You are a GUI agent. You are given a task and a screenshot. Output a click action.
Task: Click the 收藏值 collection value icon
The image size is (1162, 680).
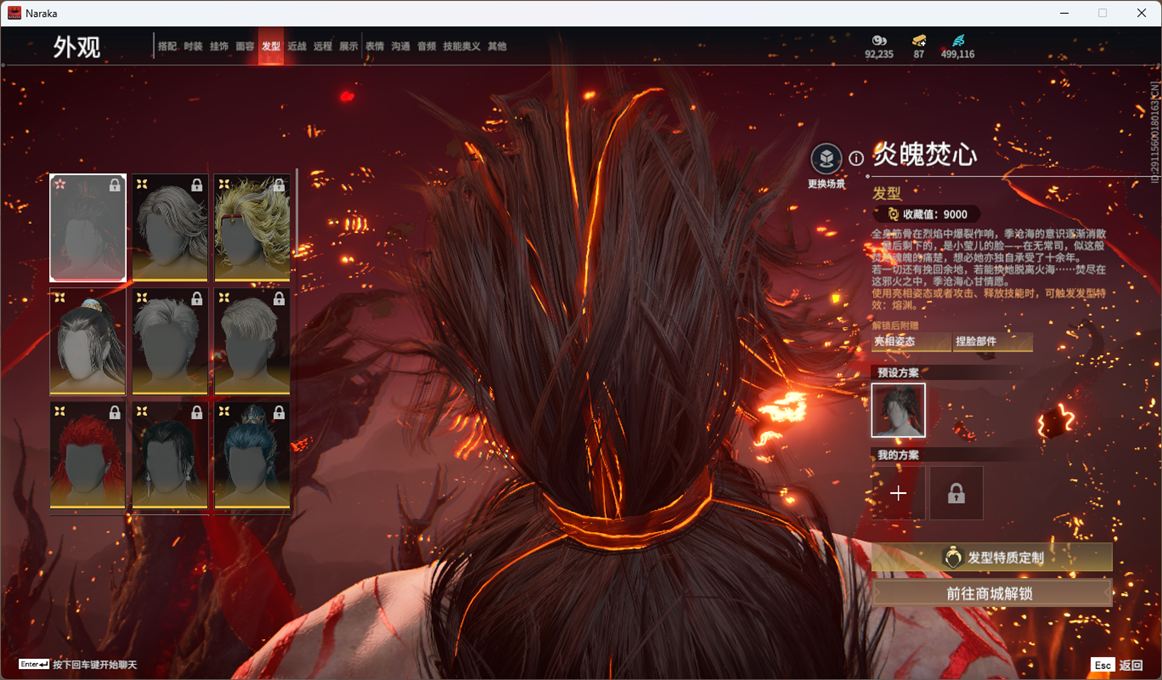click(893, 214)
